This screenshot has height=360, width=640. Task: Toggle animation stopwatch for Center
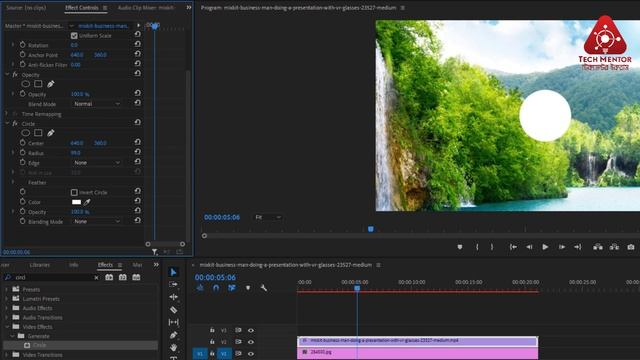(x=22, y=142)
